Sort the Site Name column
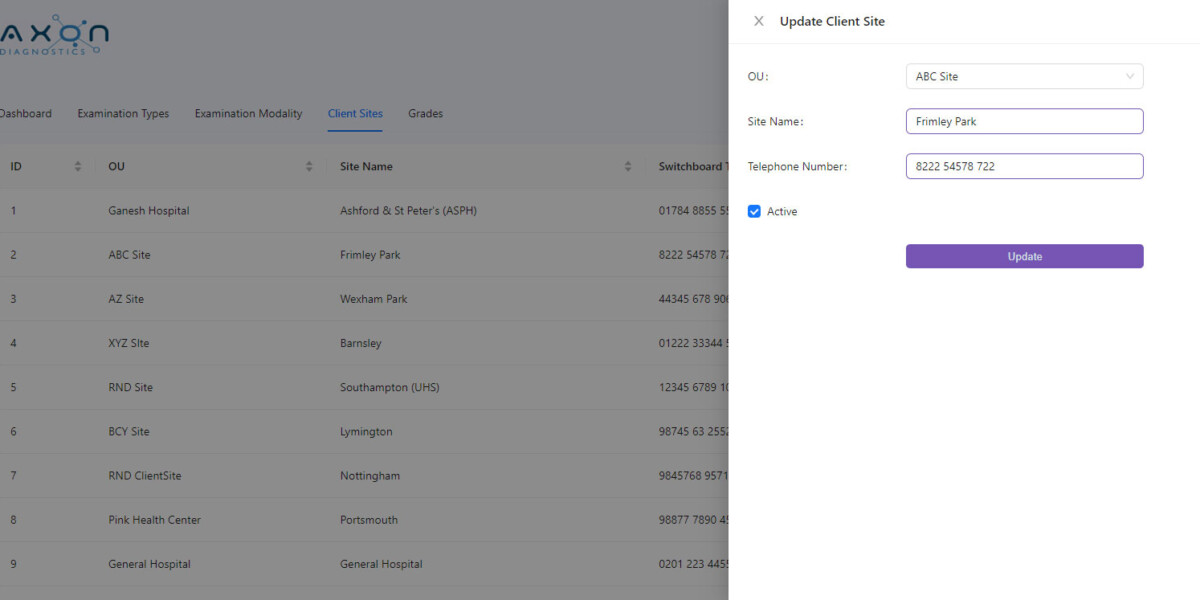 click(x=627, y=166)
